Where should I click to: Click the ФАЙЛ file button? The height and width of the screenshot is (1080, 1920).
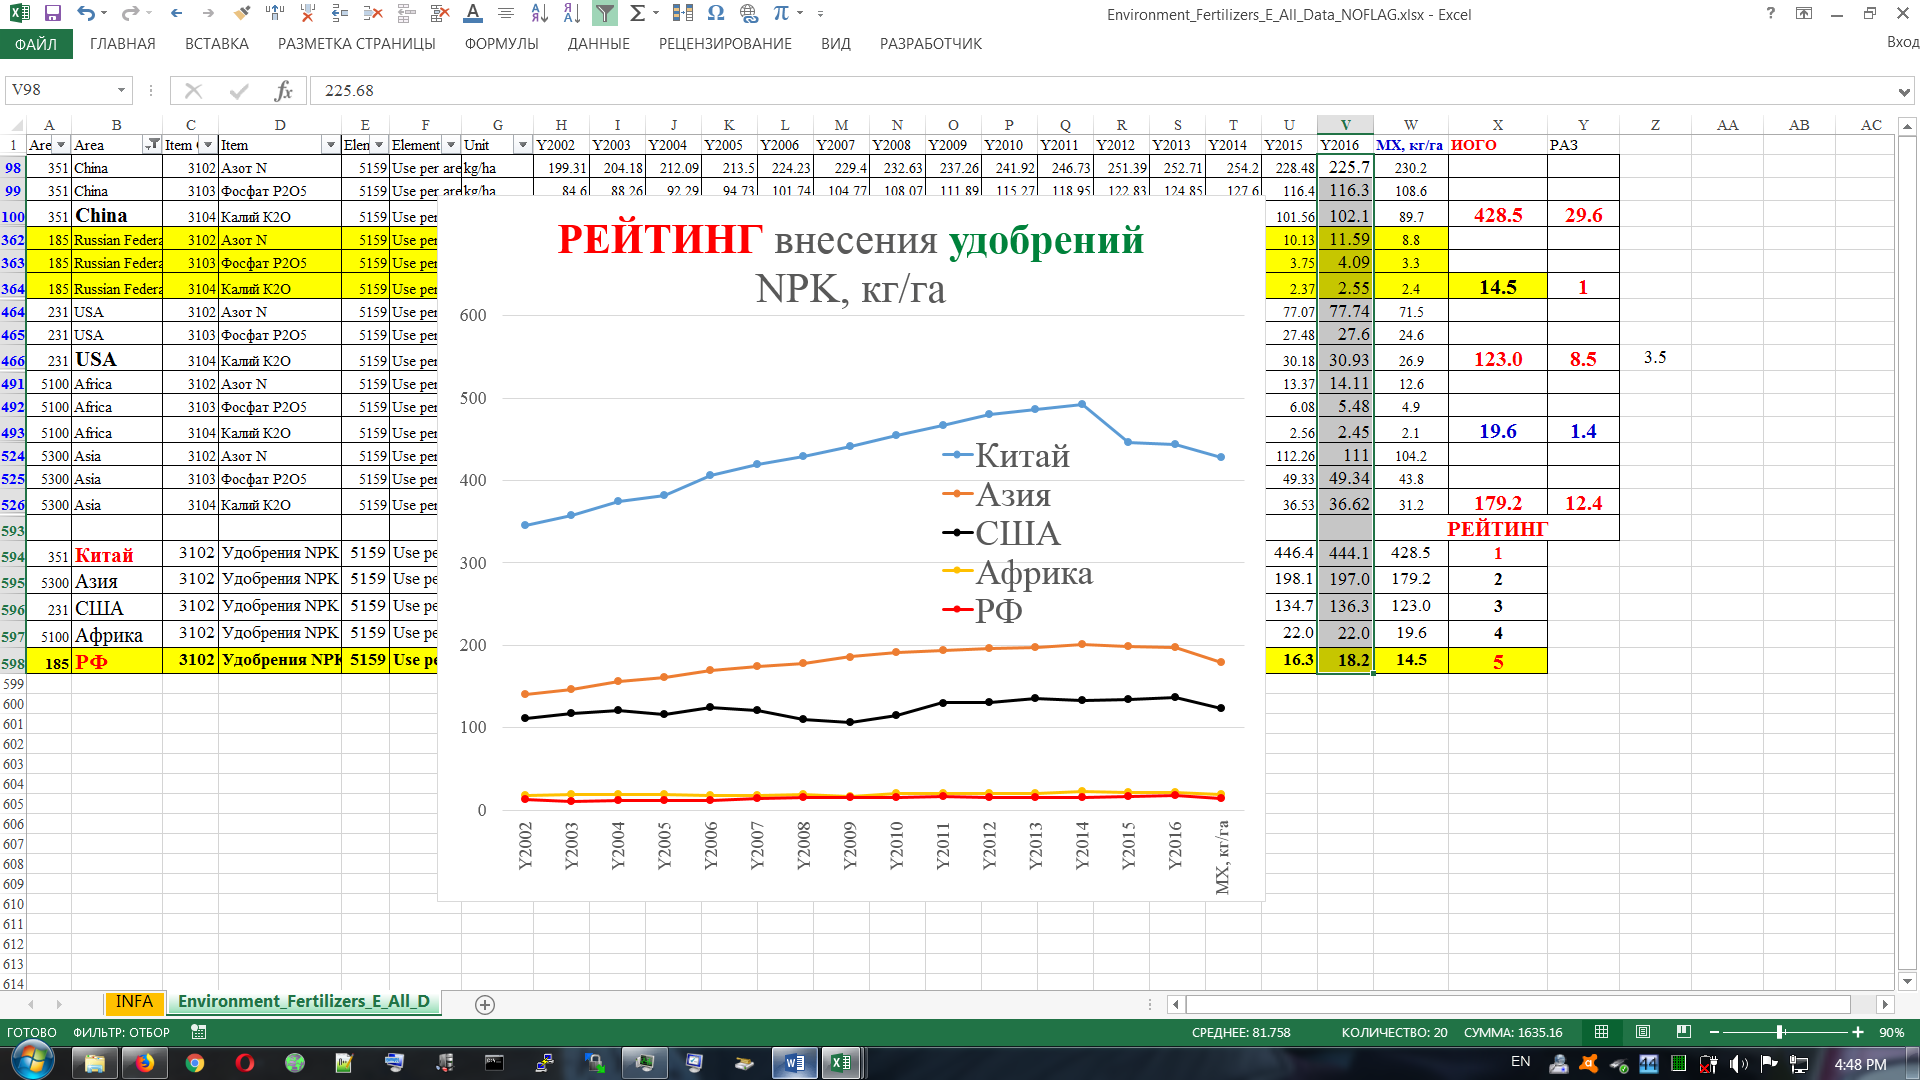point(36,44)
